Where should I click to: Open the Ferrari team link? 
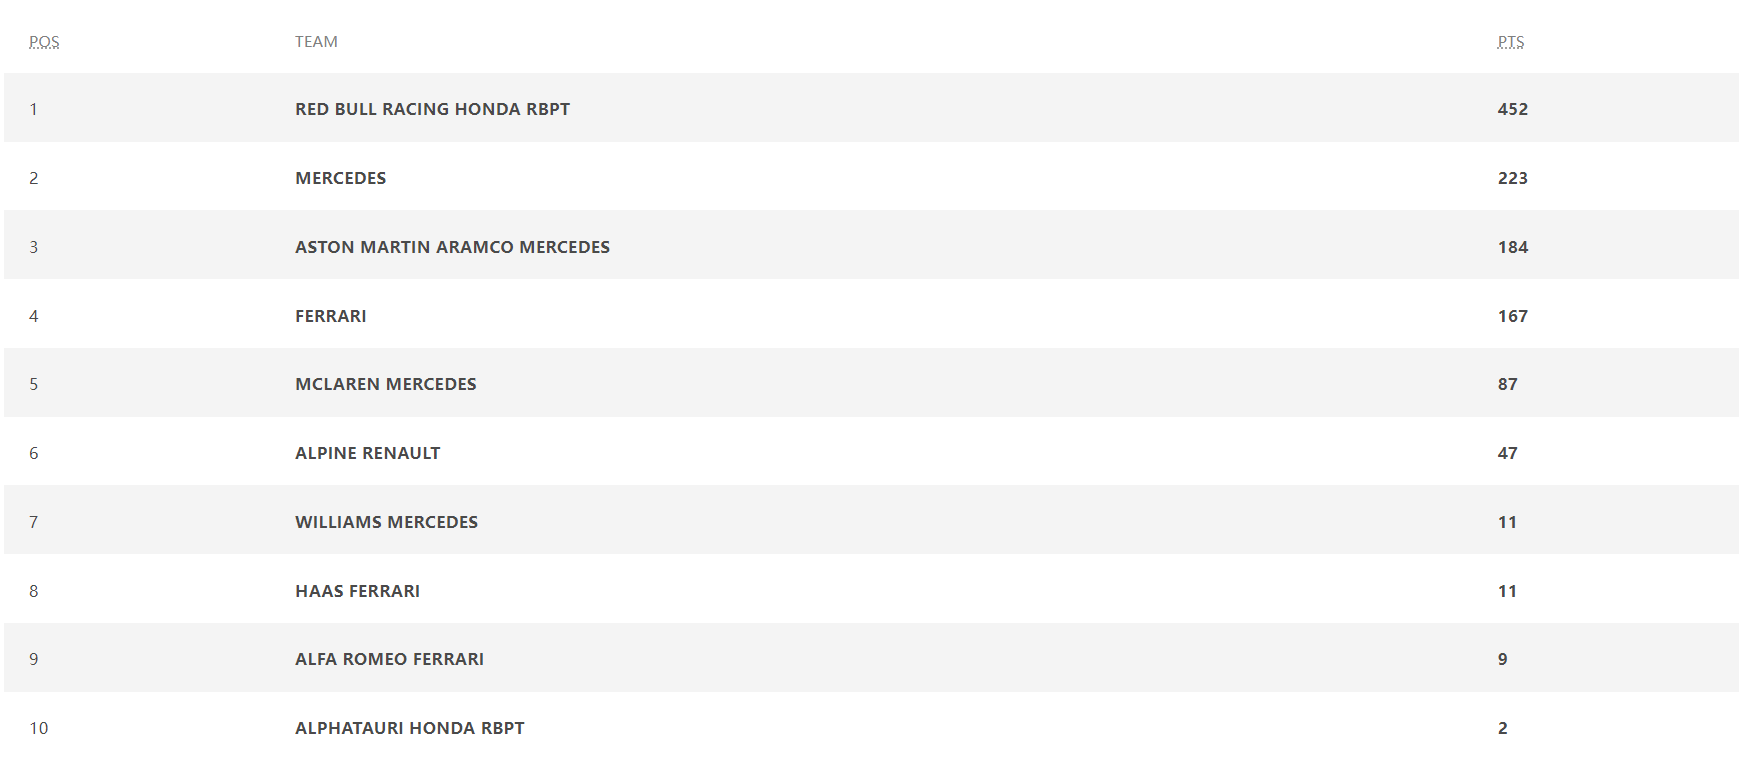point(330,316)
